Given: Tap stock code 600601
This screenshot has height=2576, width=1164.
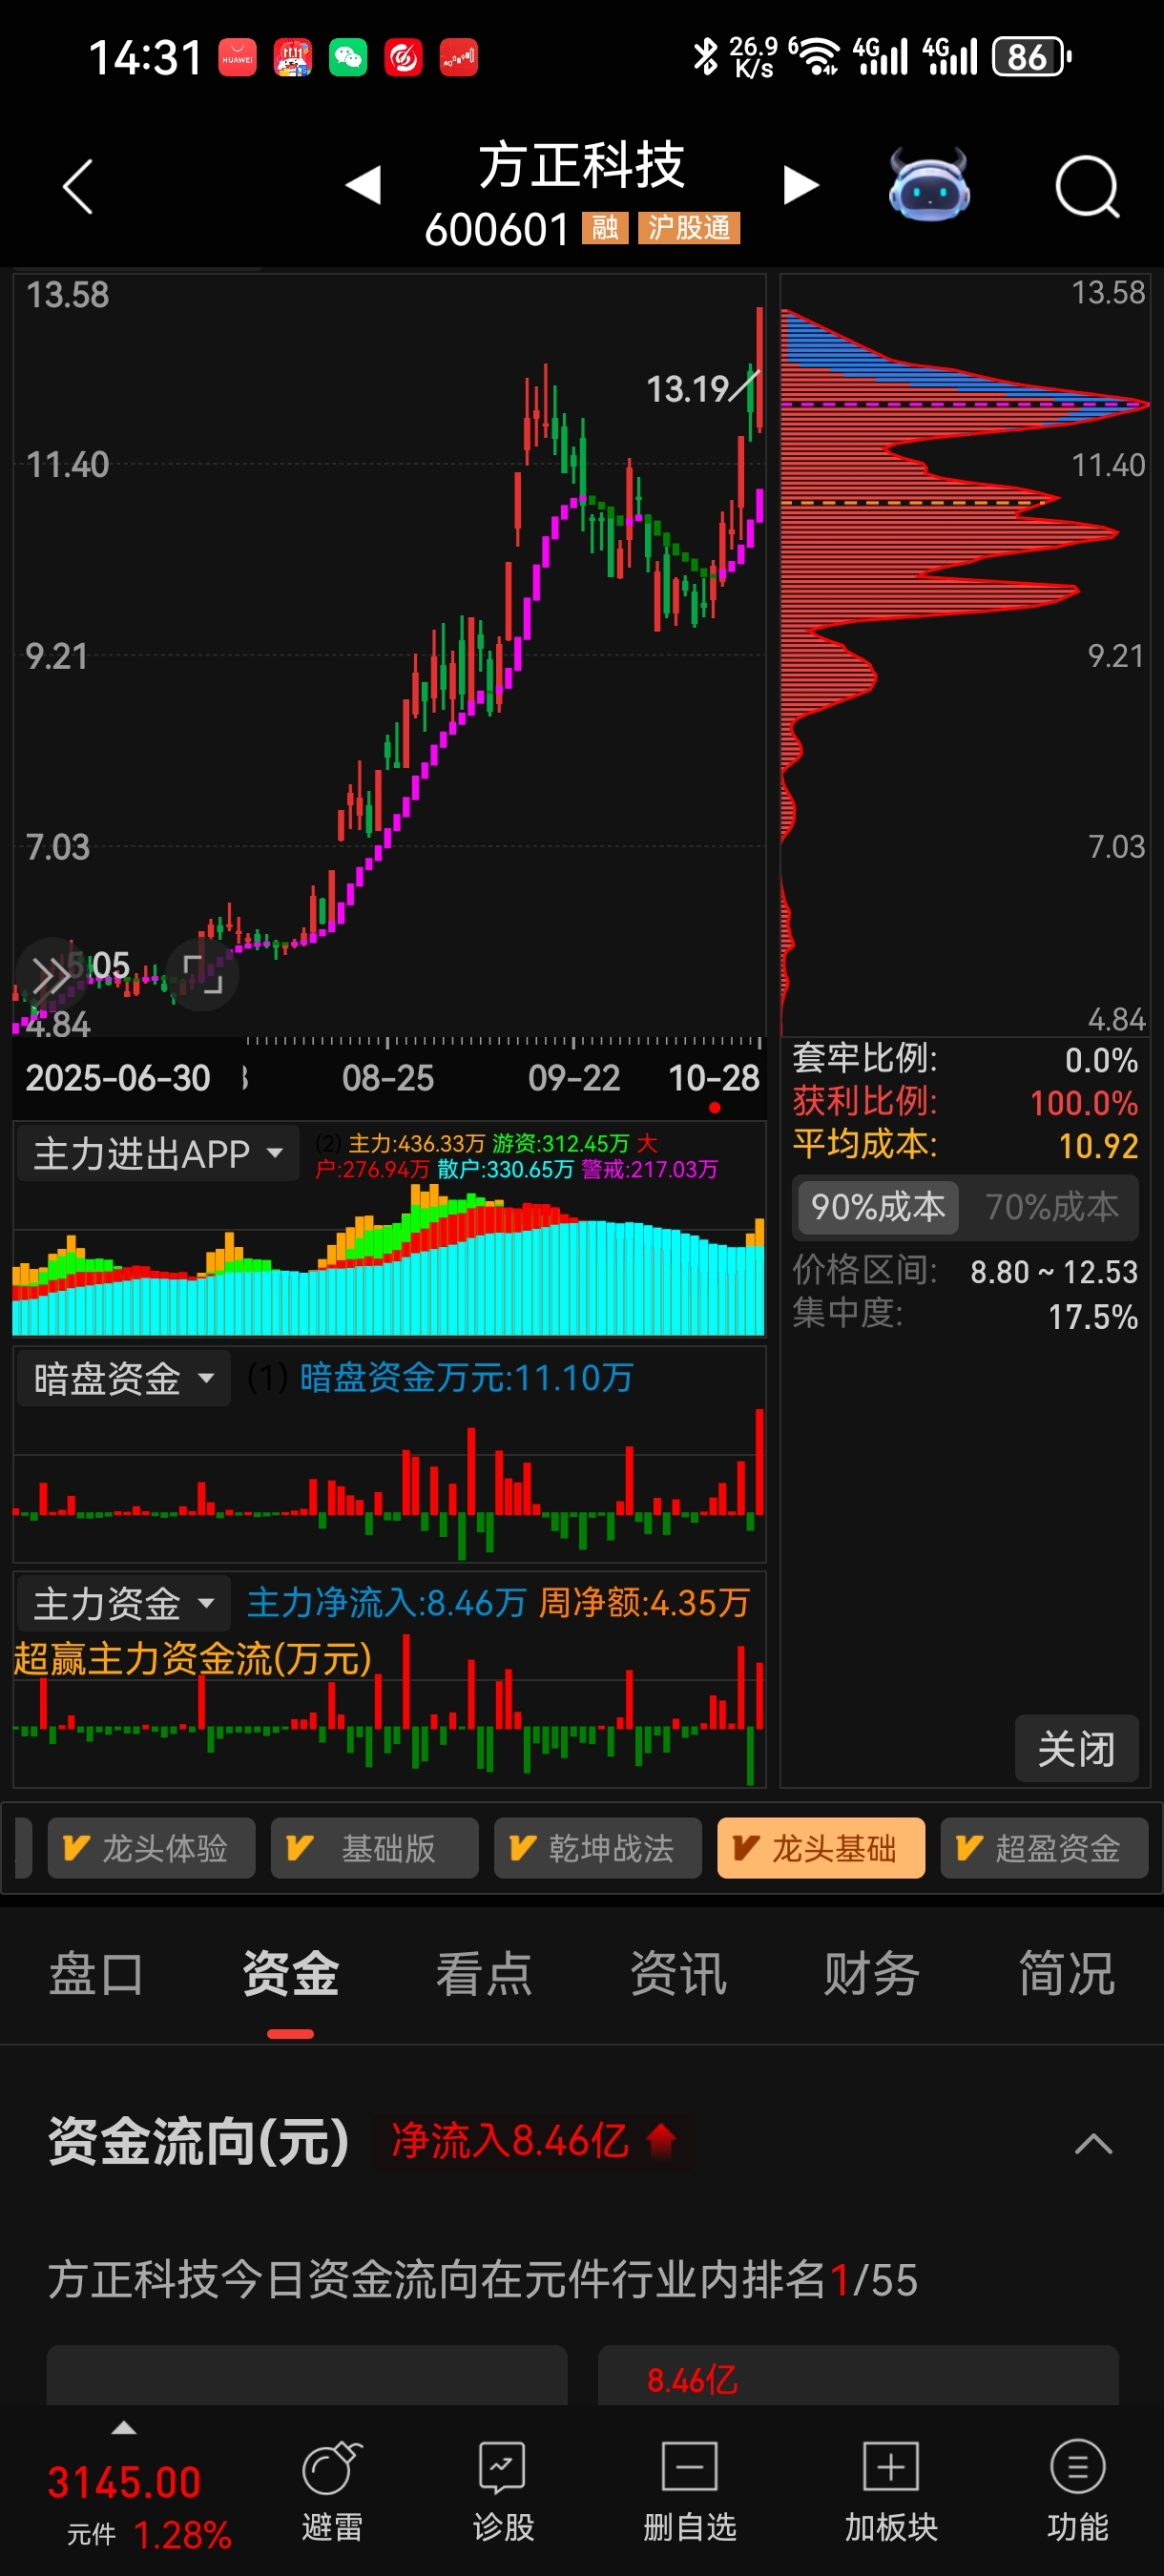Looking at the screenshot, I should coord(497,230).
